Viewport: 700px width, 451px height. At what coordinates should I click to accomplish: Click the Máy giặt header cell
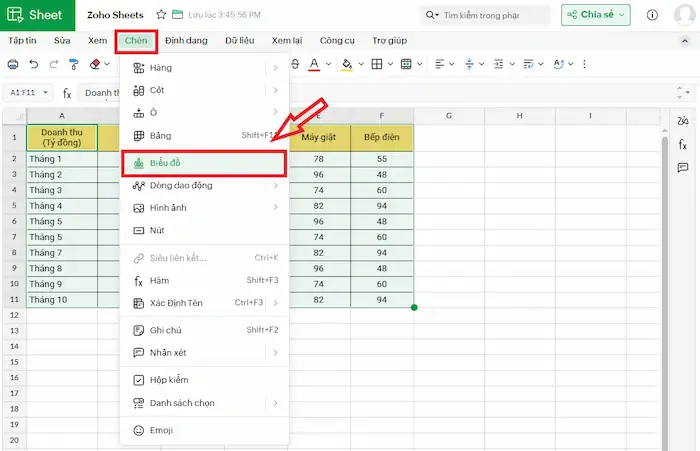tap(318, 137)
